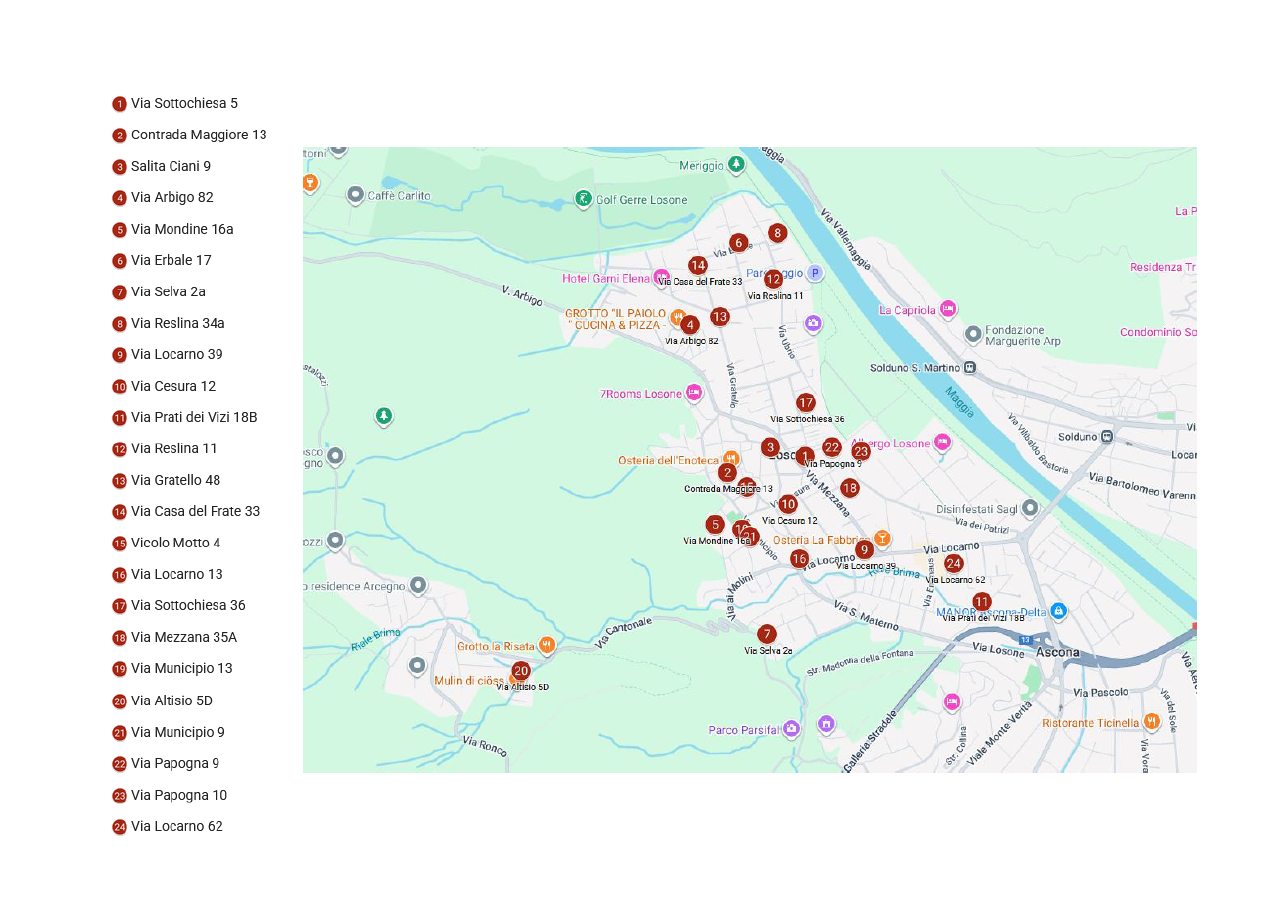Select the La Capriola hotel icon
This screenshot has width=1274, height=907.
coord(948,309)
